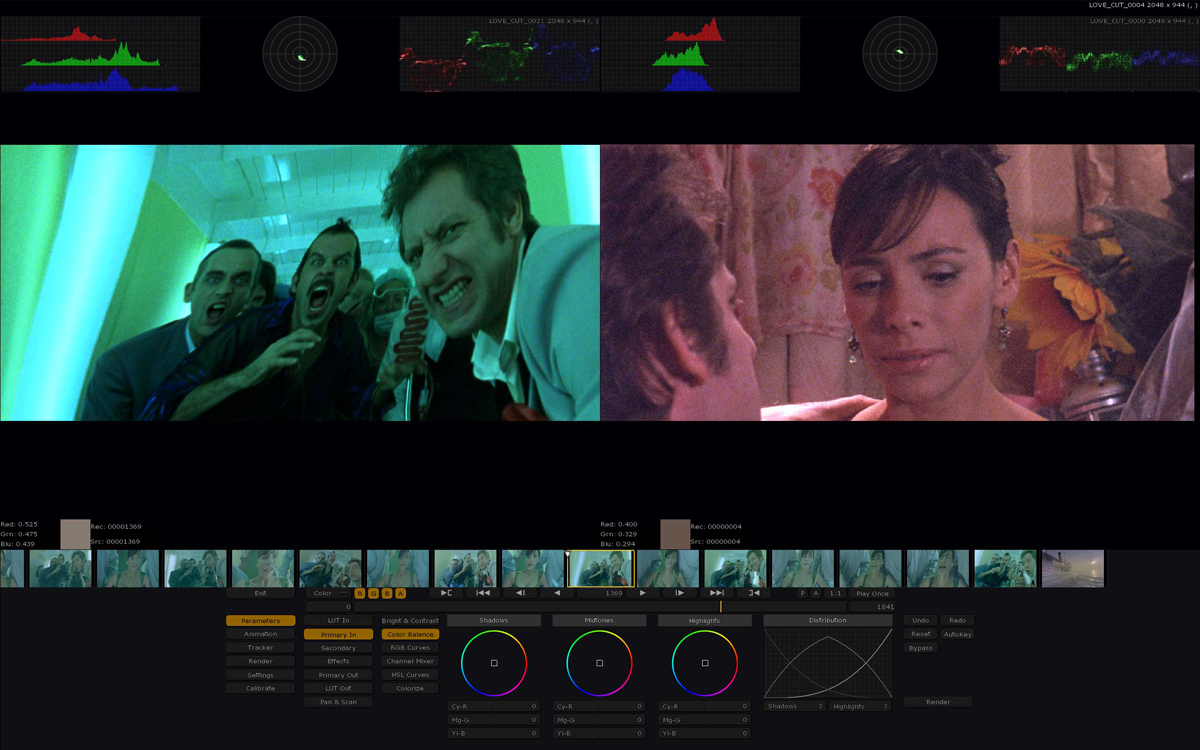This screenshot has height=750, width=1200.
Task: Play the clip forward
Action: point(642,593)
